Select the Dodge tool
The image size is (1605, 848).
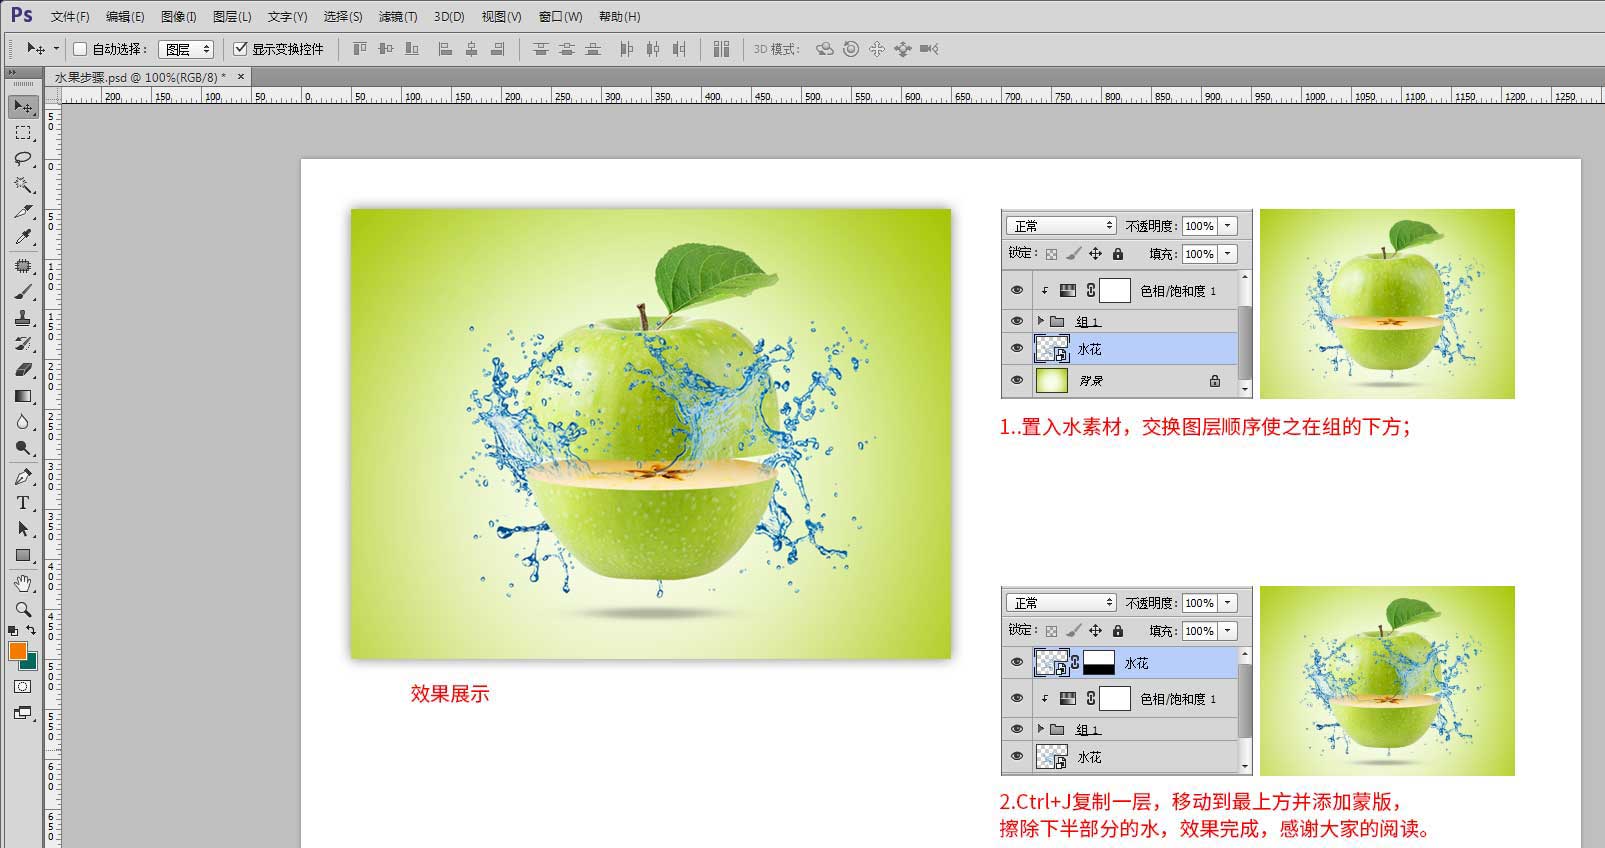[x=23, y=448]
